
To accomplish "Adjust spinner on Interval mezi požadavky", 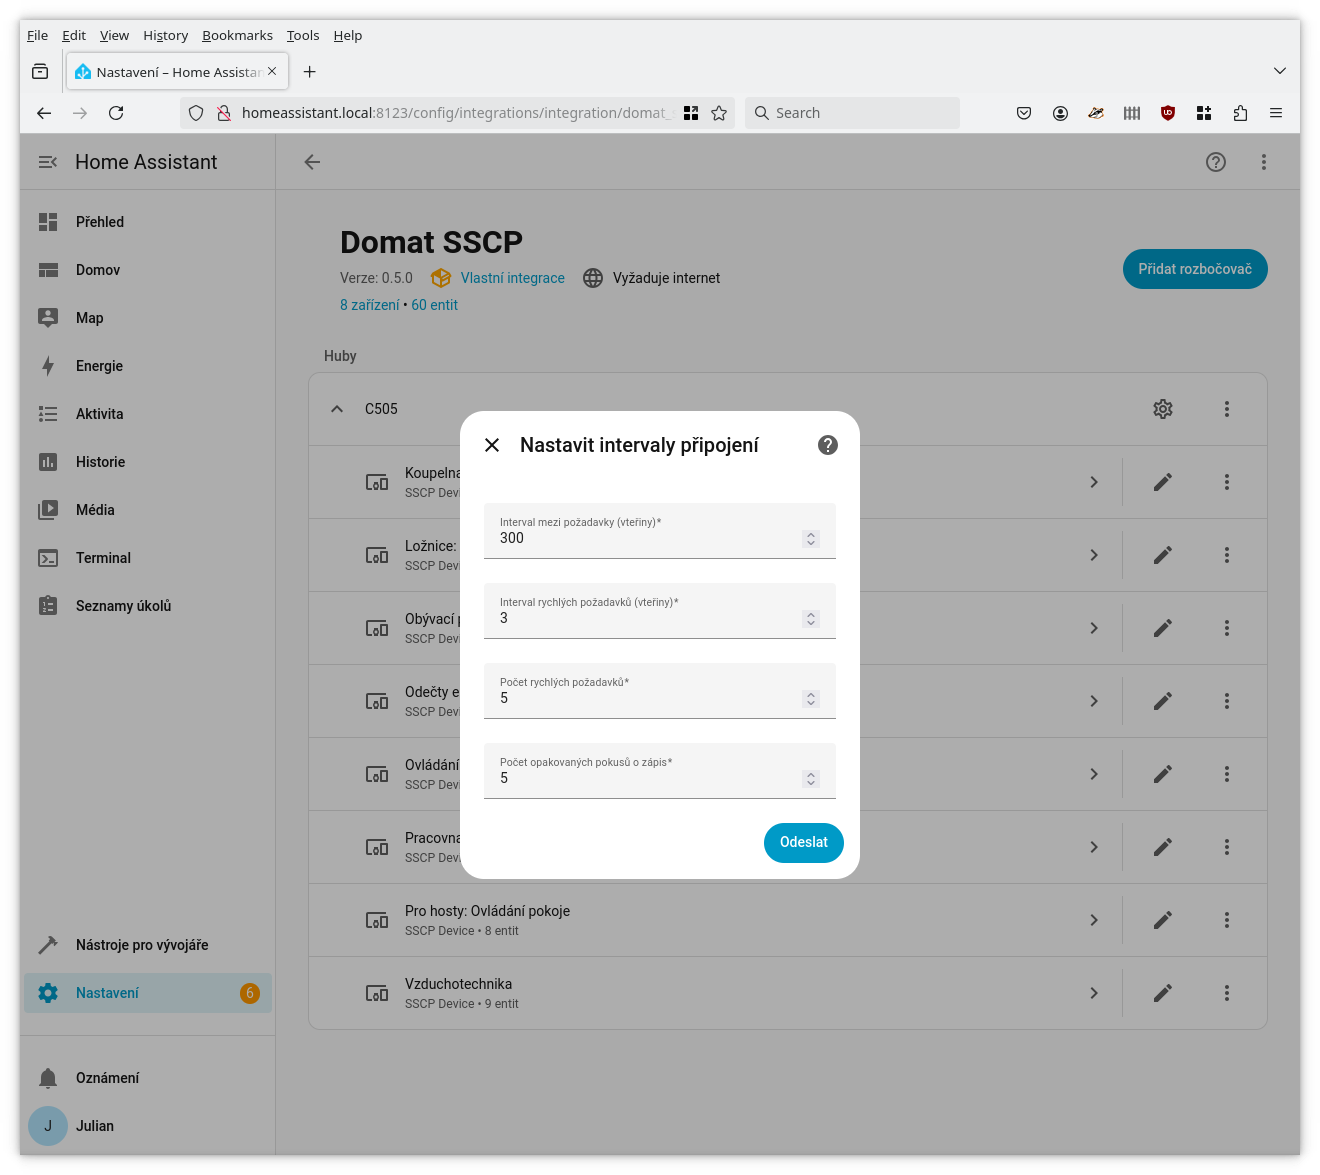I will pos(811,539).
